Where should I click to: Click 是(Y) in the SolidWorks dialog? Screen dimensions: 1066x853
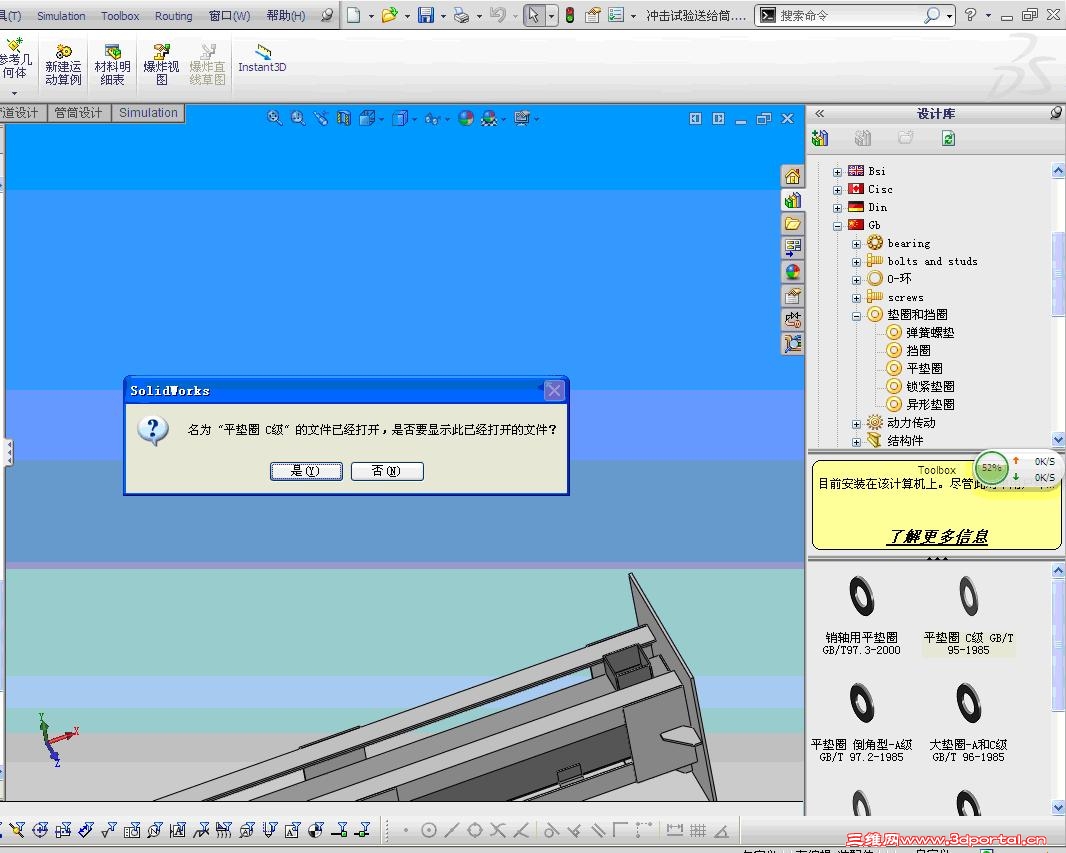[306, 471]
